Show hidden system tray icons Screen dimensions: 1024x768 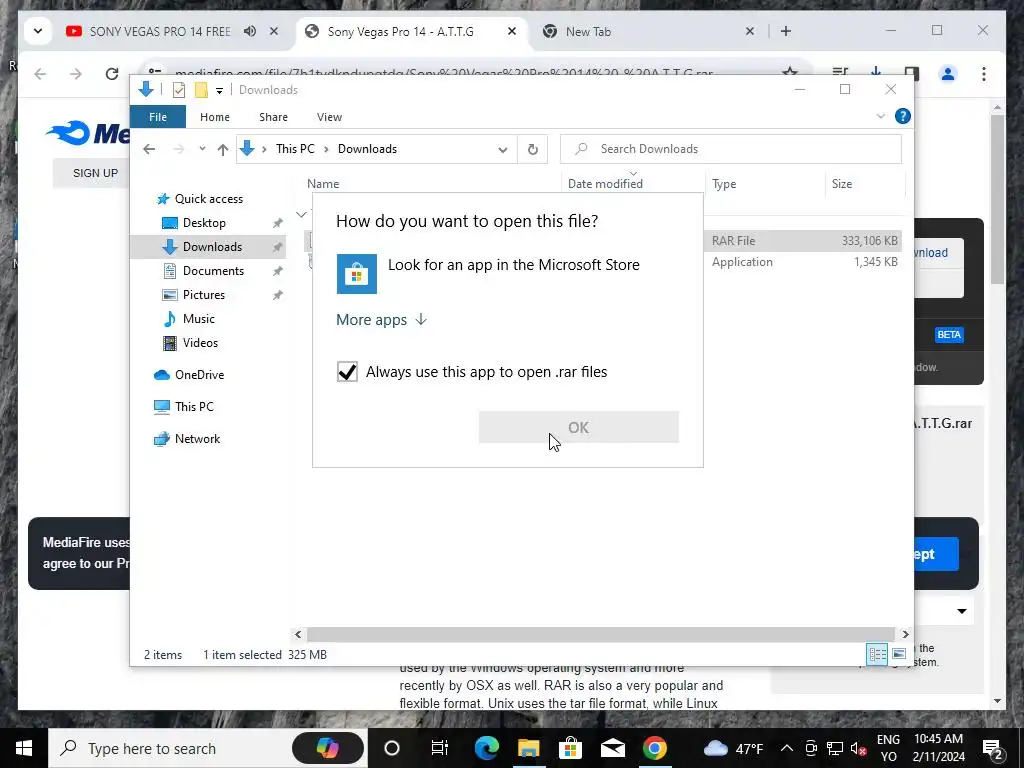pyautogui.click(x=787, y=748)
